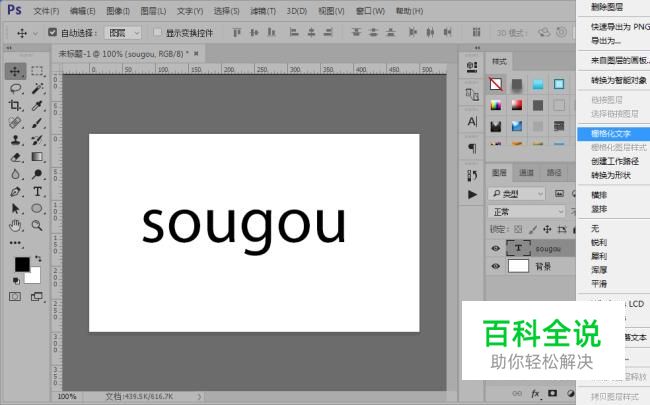The height and width of the screenshot is (405, 650).
Task: Select the History Brush tool
Action: pos(37,140)
